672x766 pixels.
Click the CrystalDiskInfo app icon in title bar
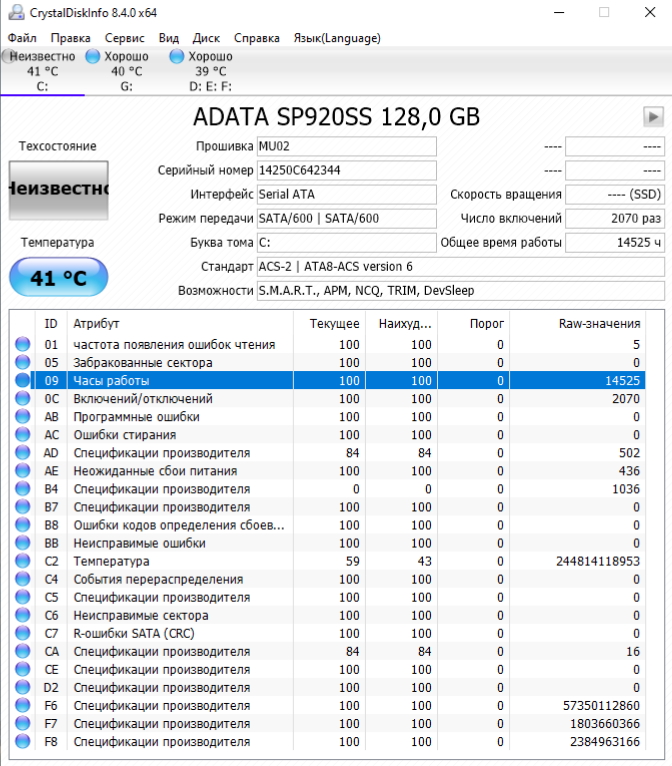[16, 12]
